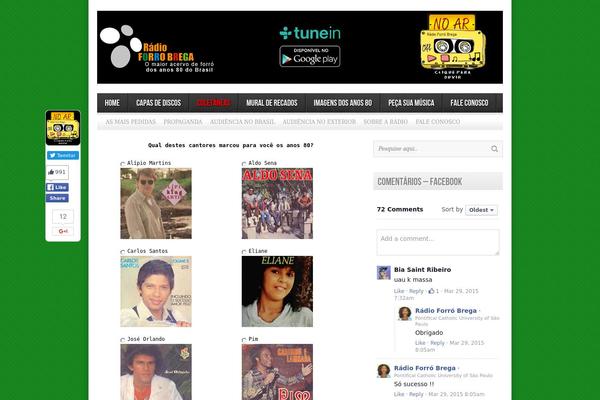This screenshot has width=600, height=400.
Task: Go to PROPAGANDA submenu link
Action: 183,122
